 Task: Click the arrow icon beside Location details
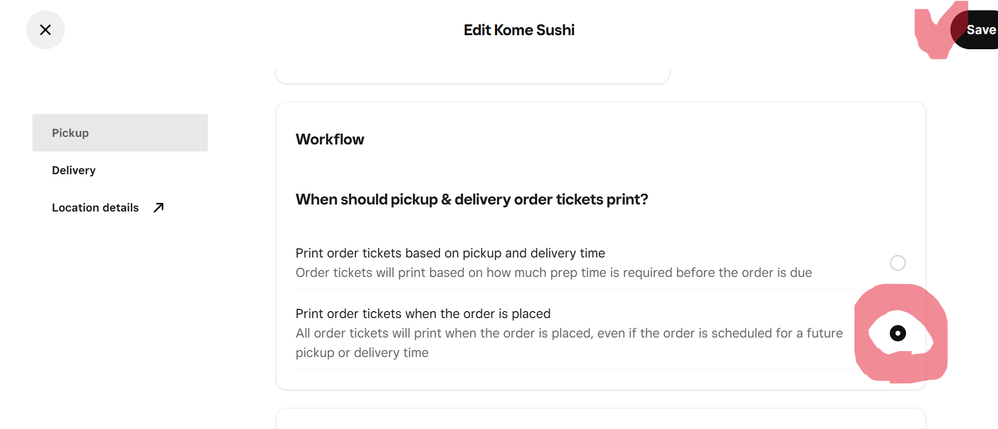pyautogui.click(x=158, y=208)
